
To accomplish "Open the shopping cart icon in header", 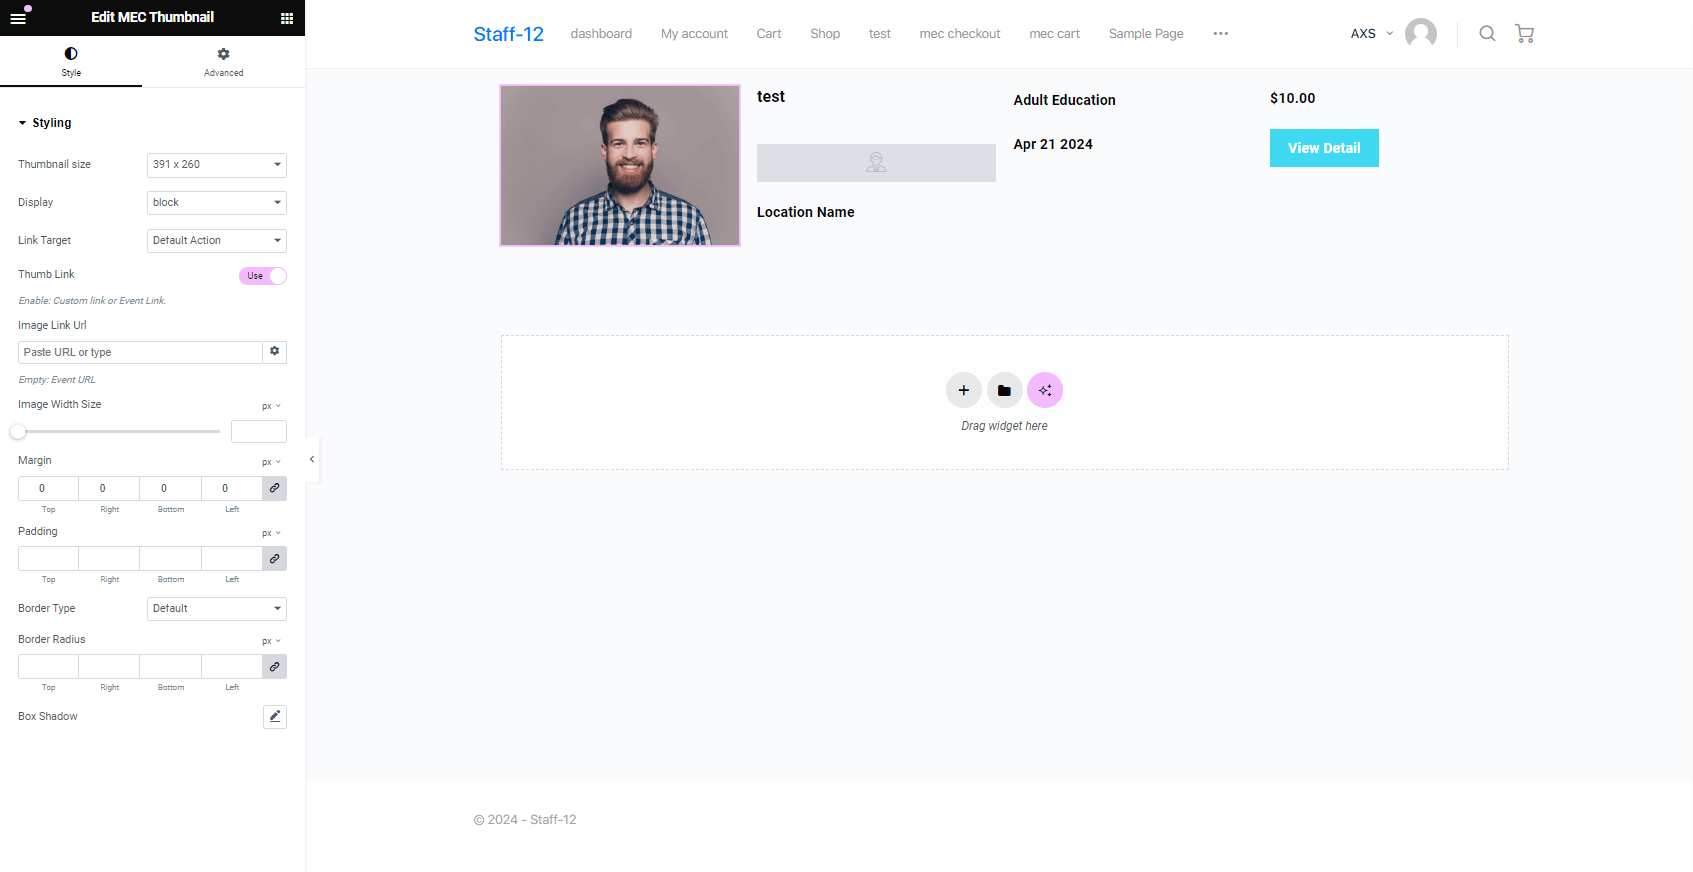I will point(1525,34).
